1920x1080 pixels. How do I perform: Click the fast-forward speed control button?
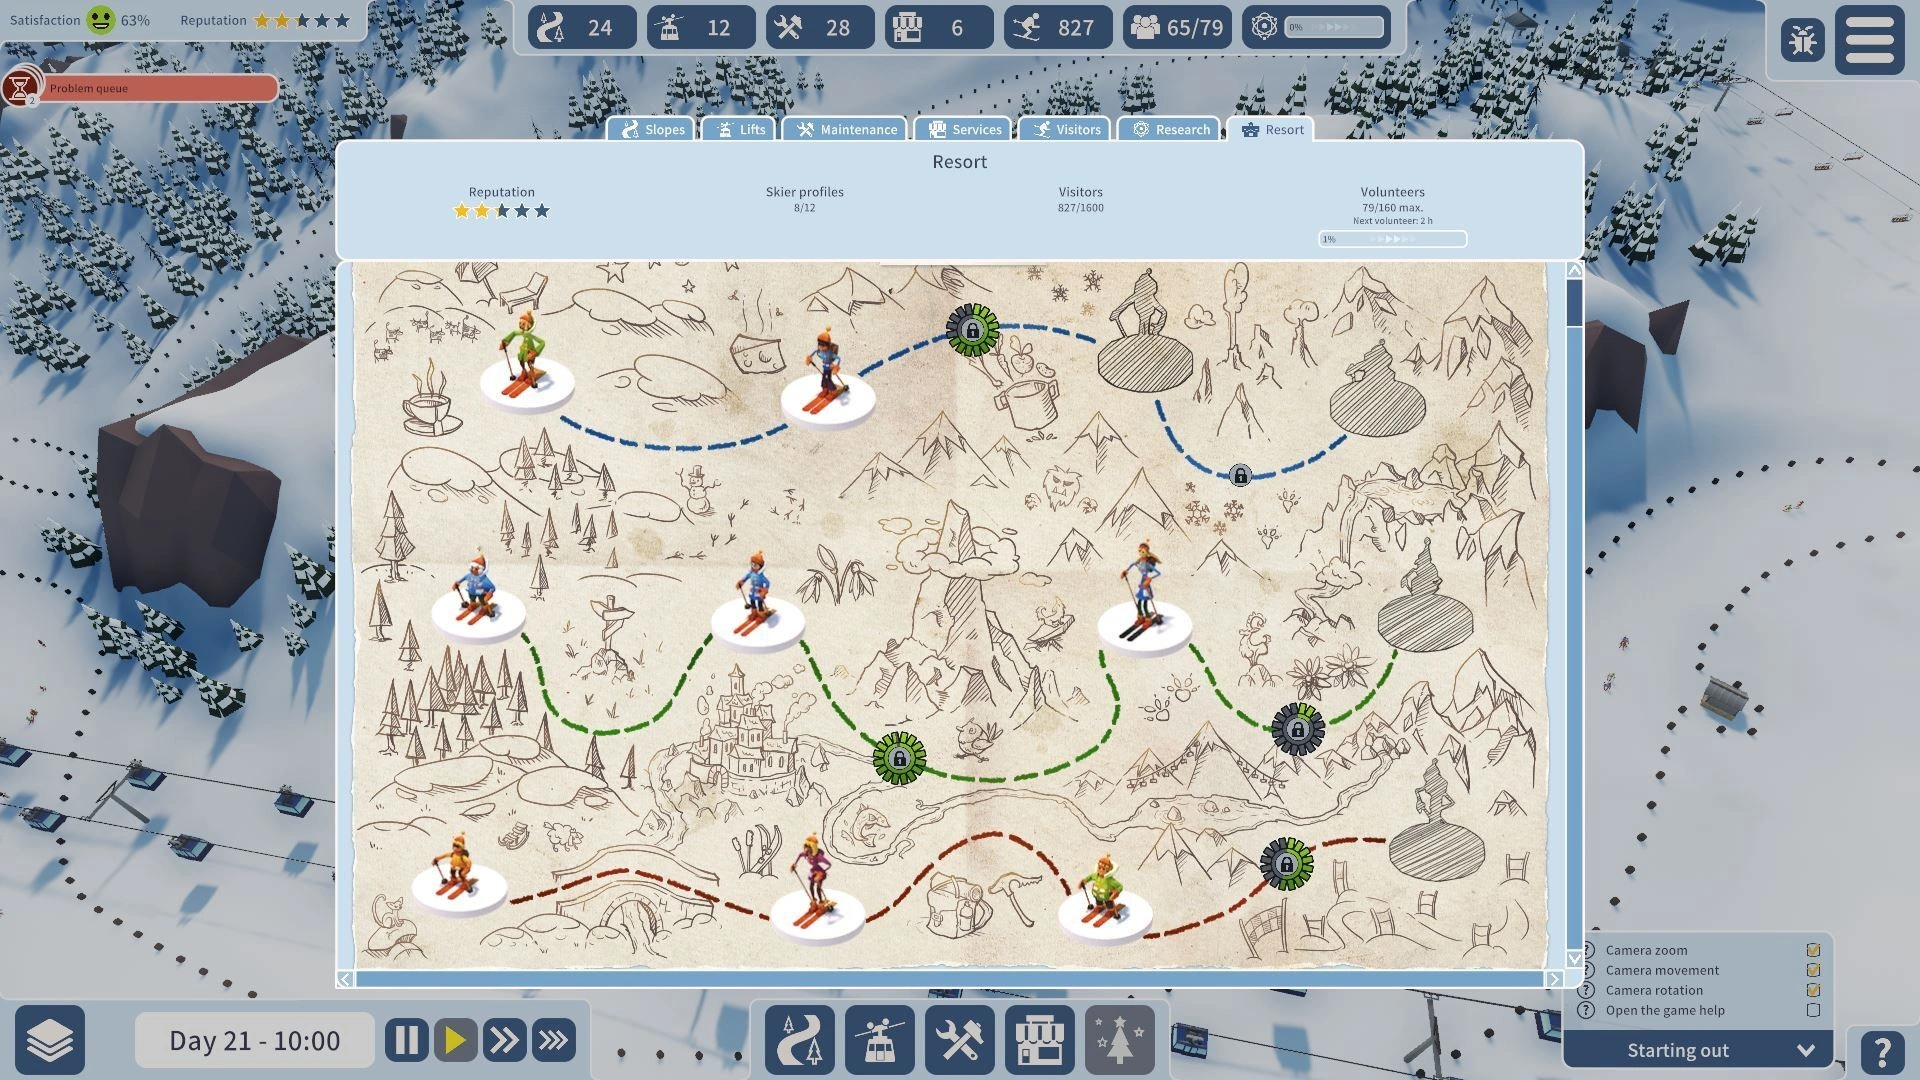[x=505, y=1040]
